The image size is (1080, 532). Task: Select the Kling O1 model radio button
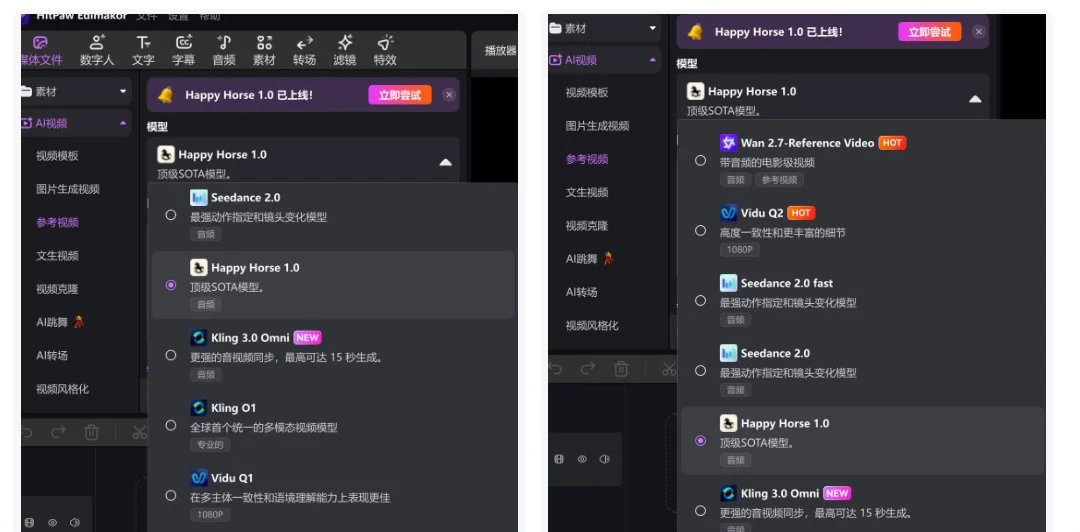pos(171,425)
